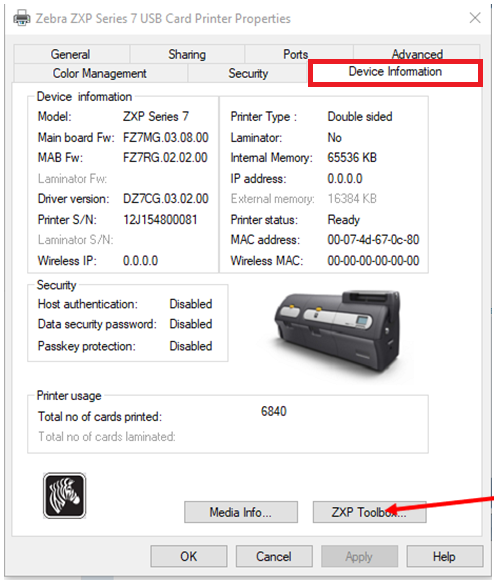Open the General tab
Image resolution: width=494 pixels, height=580 pixels.
[71, 54]
